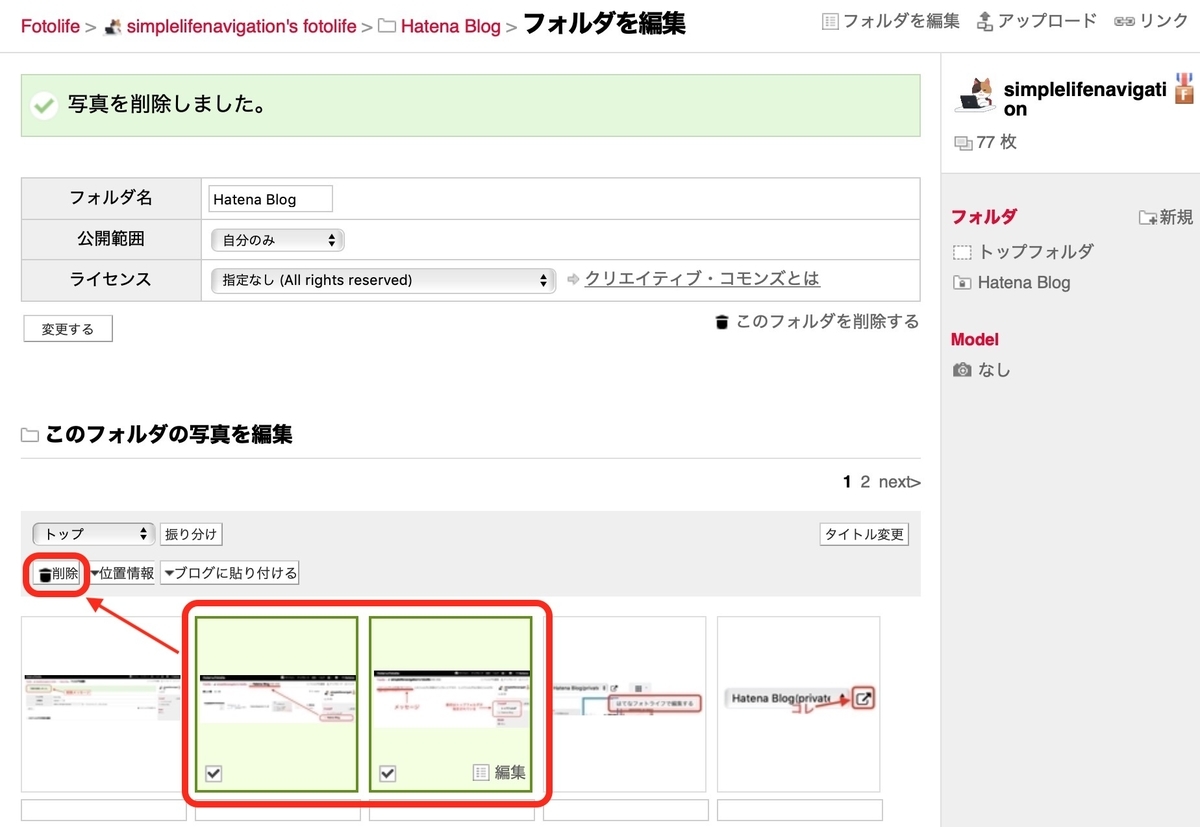
Task: Click the arrow icon before Creative Commons link
Action: point(573,280)
